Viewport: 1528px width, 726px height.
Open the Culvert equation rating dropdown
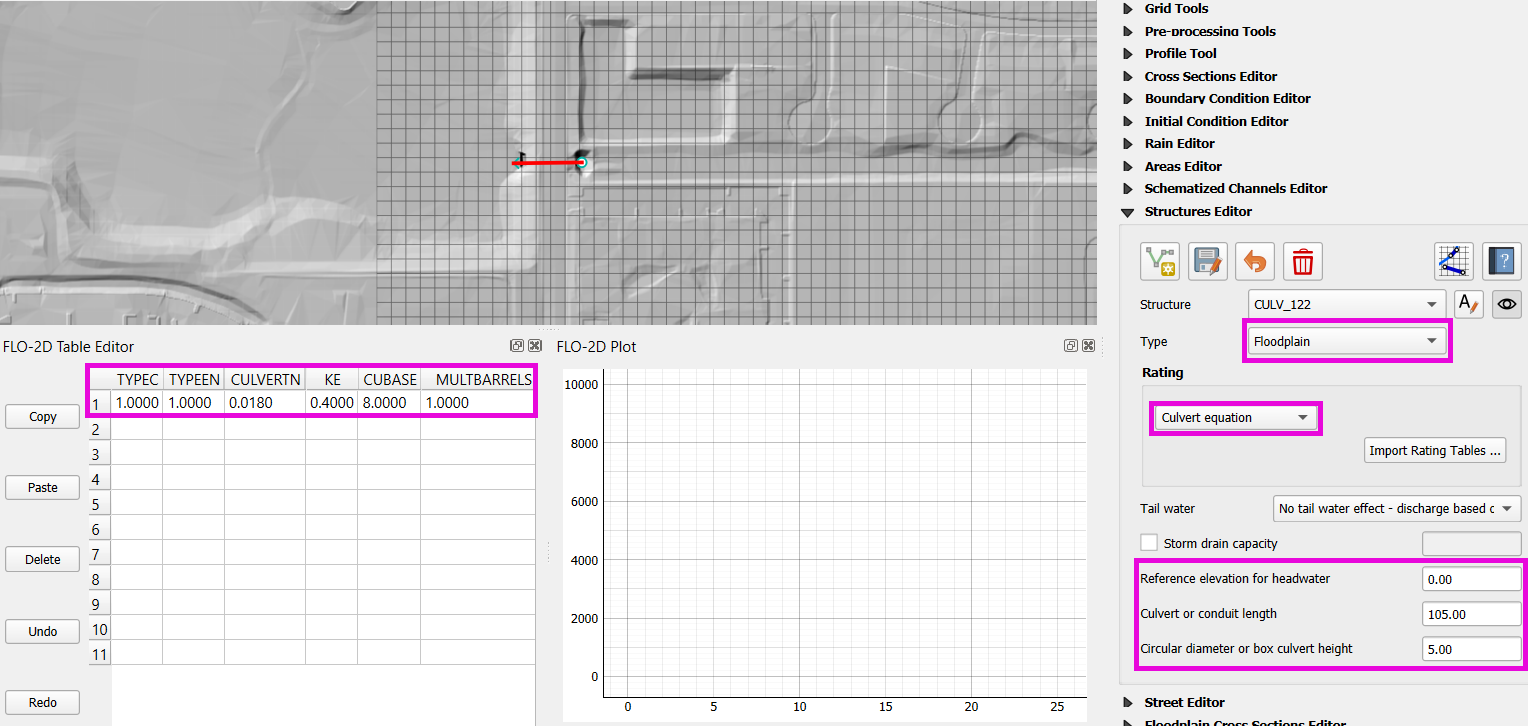click(1235, 418)
